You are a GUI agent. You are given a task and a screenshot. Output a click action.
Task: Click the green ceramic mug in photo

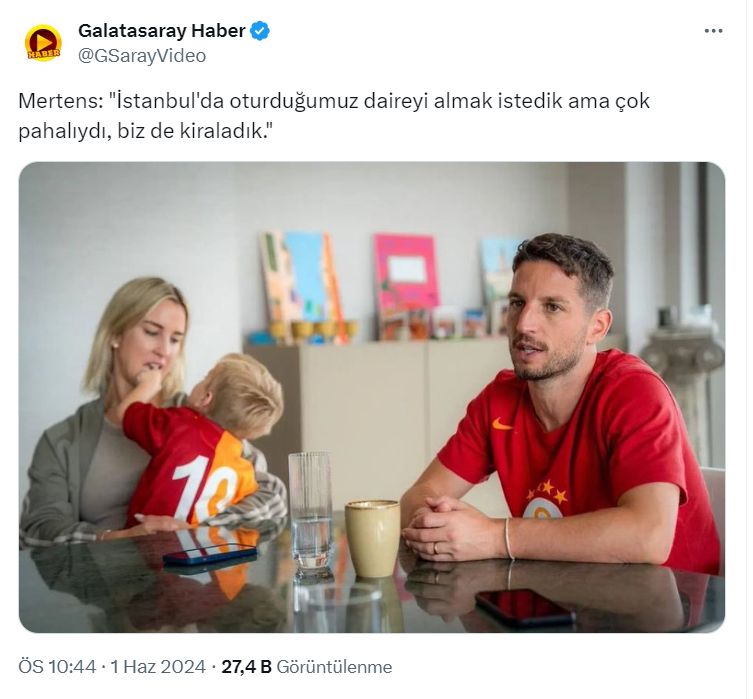tap(373, 538)
